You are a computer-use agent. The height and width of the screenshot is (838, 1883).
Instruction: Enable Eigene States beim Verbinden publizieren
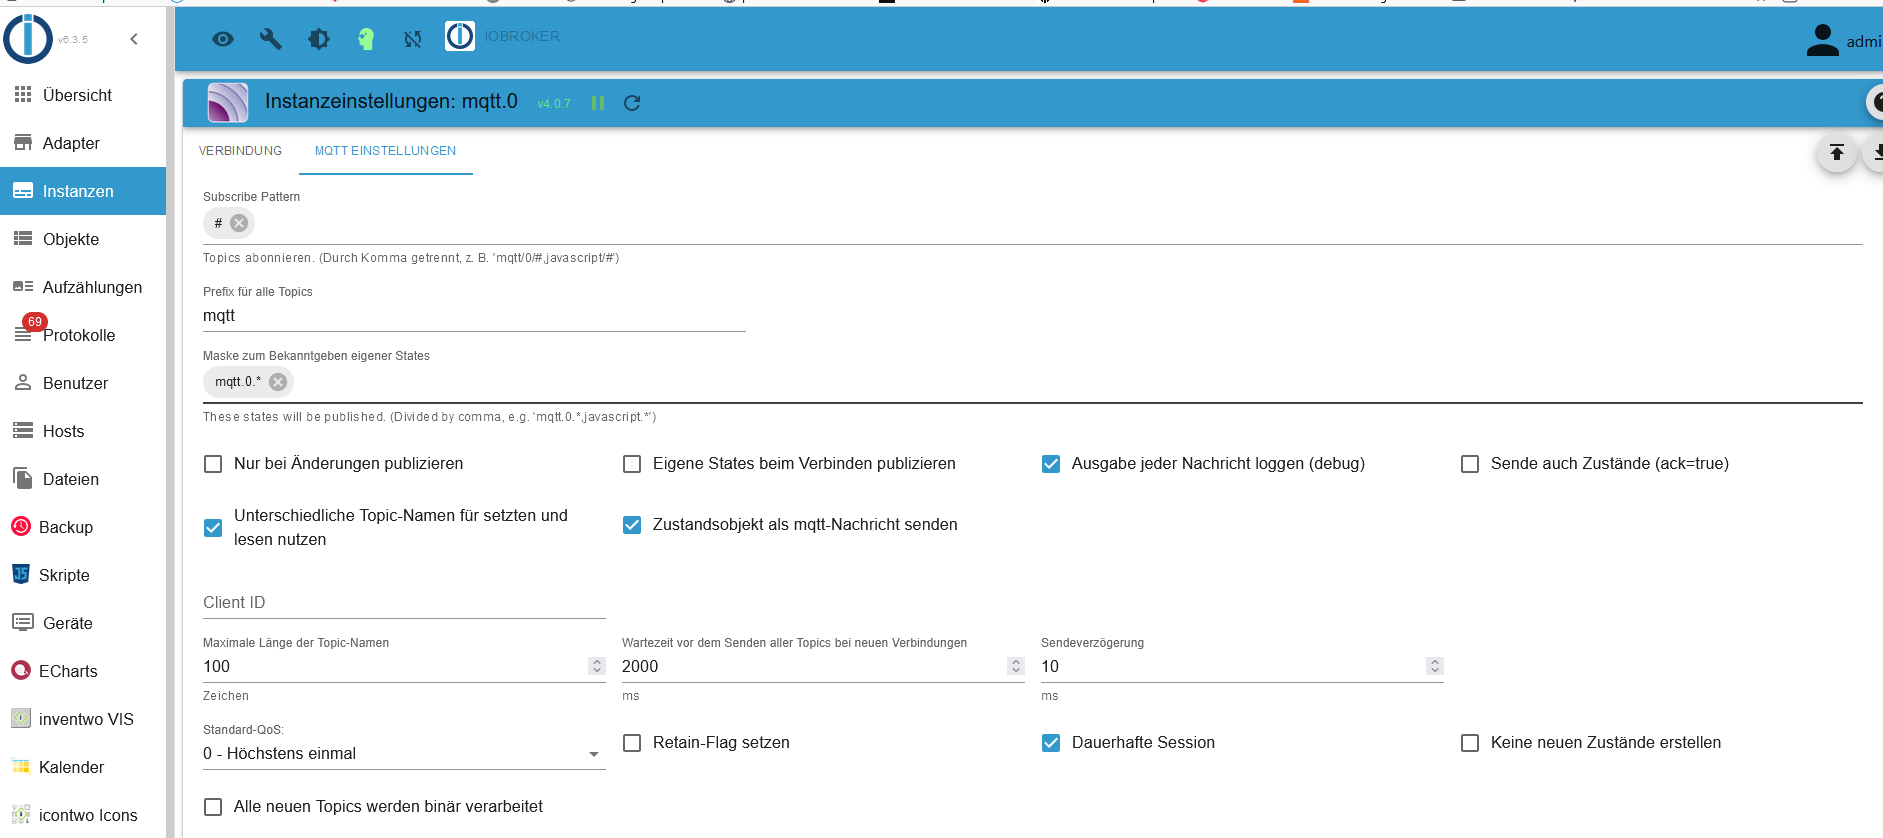632,464
